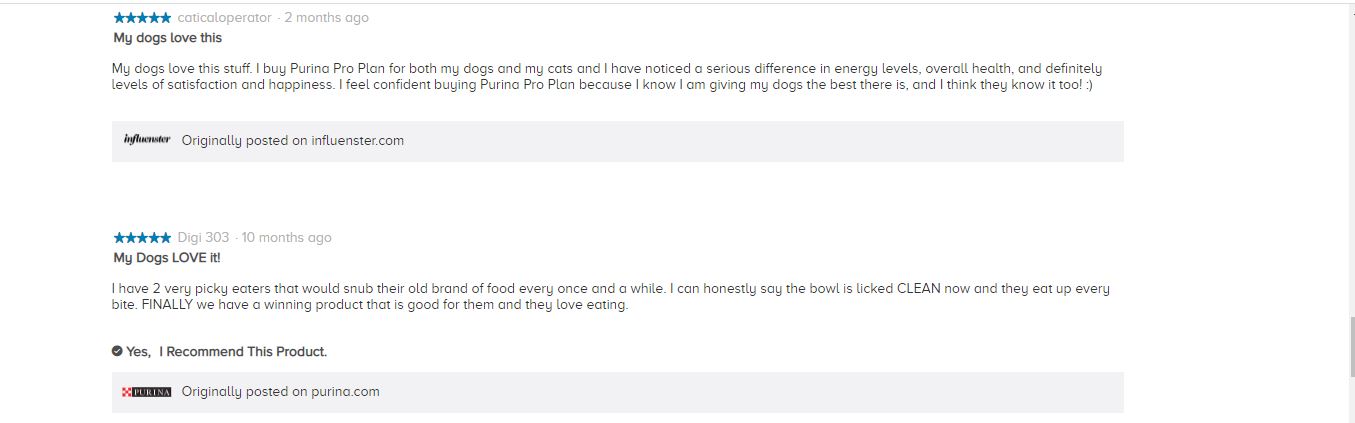Click the Purina logo icon
This screenshot has height=423, width=1355.
pos(147,392)
